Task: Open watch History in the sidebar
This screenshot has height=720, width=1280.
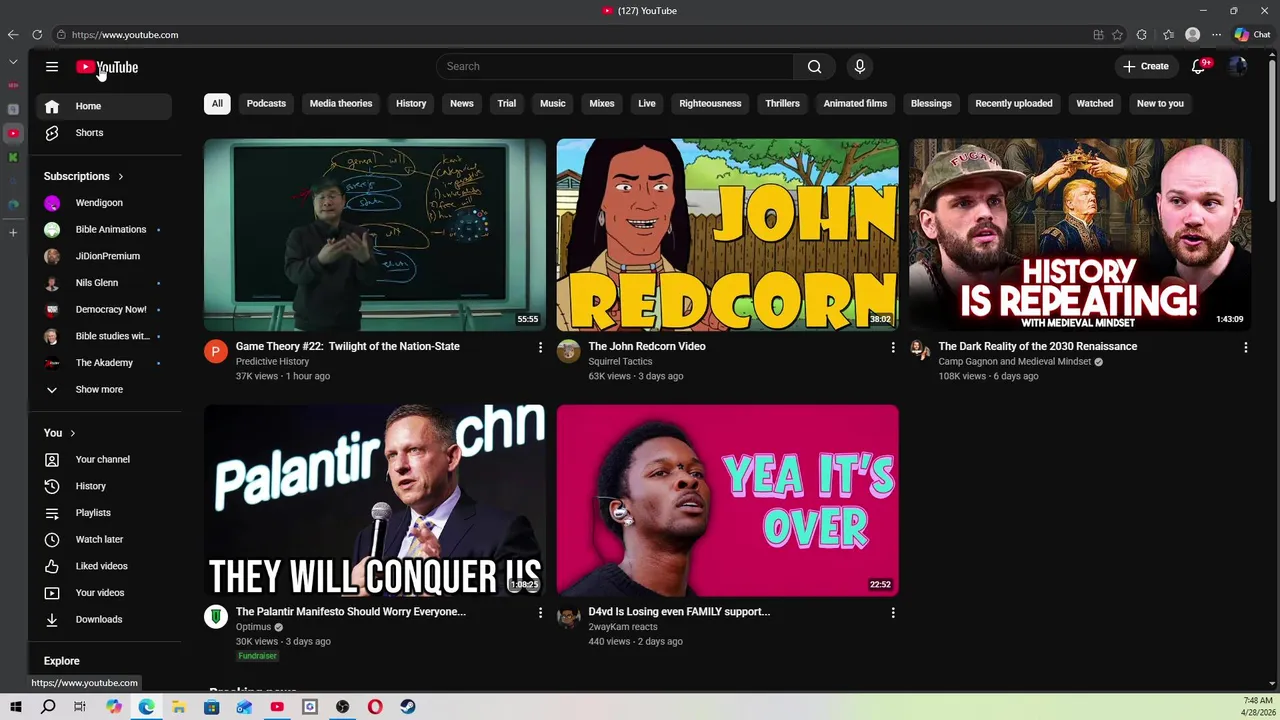Action: 104,486
